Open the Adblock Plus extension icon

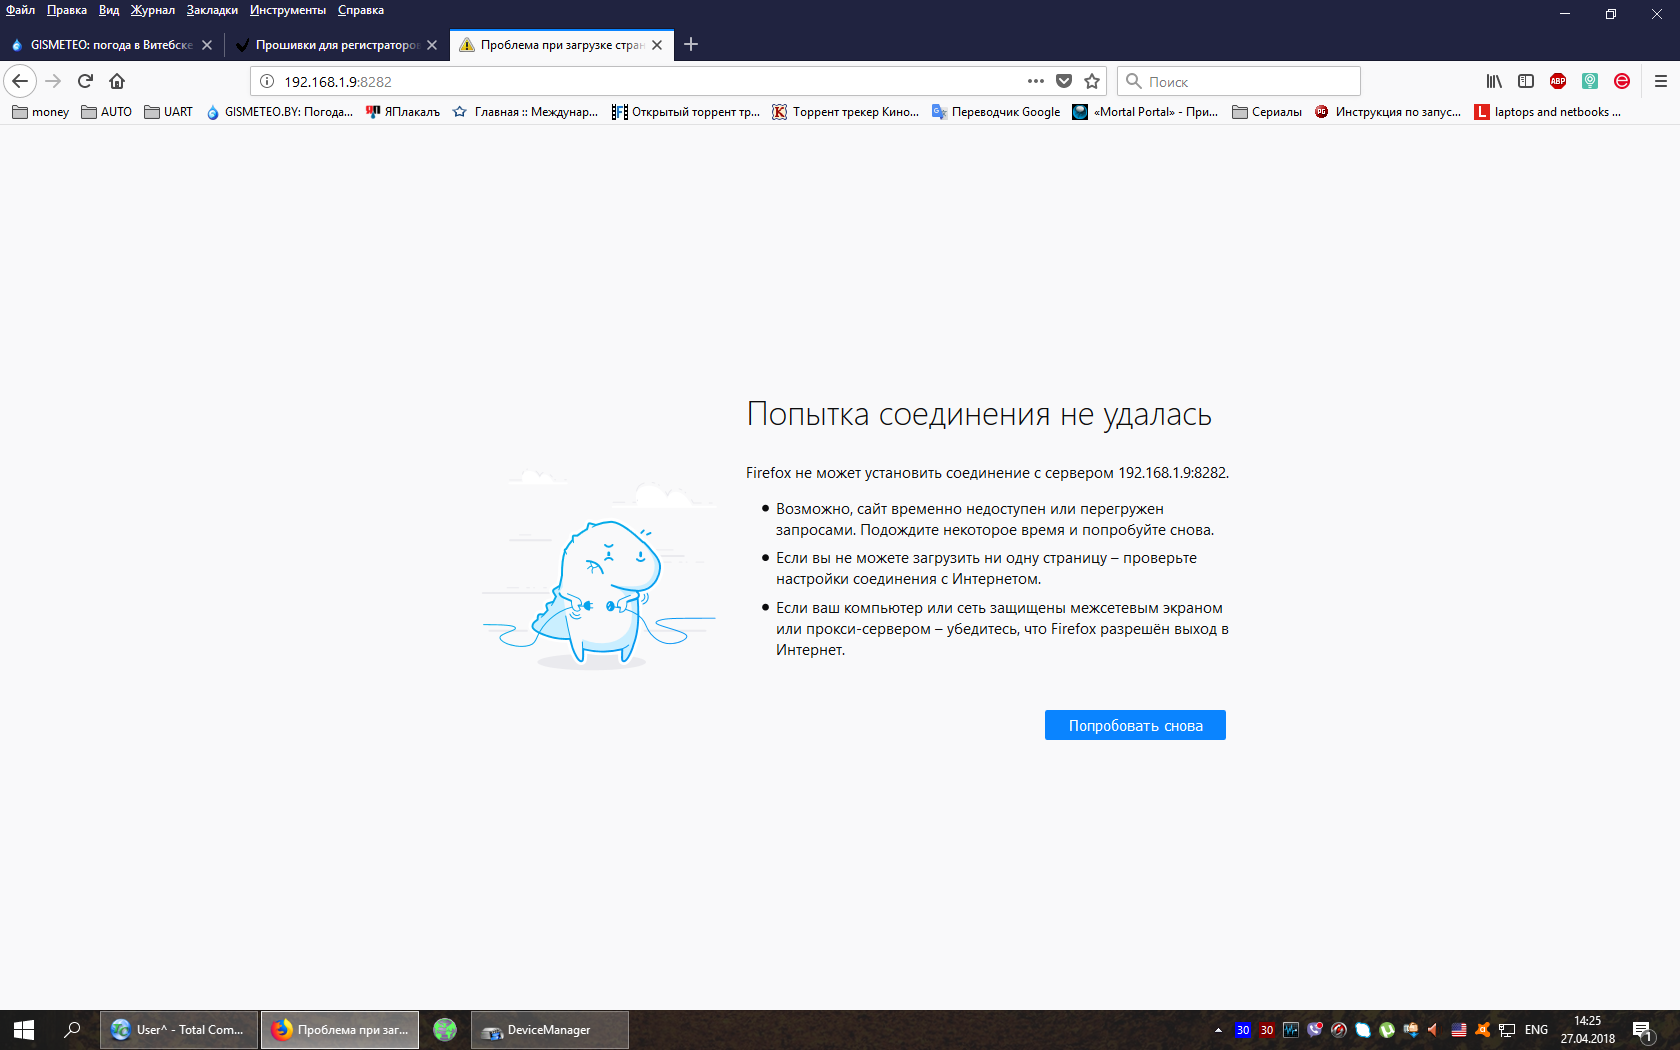point(1558,81)
